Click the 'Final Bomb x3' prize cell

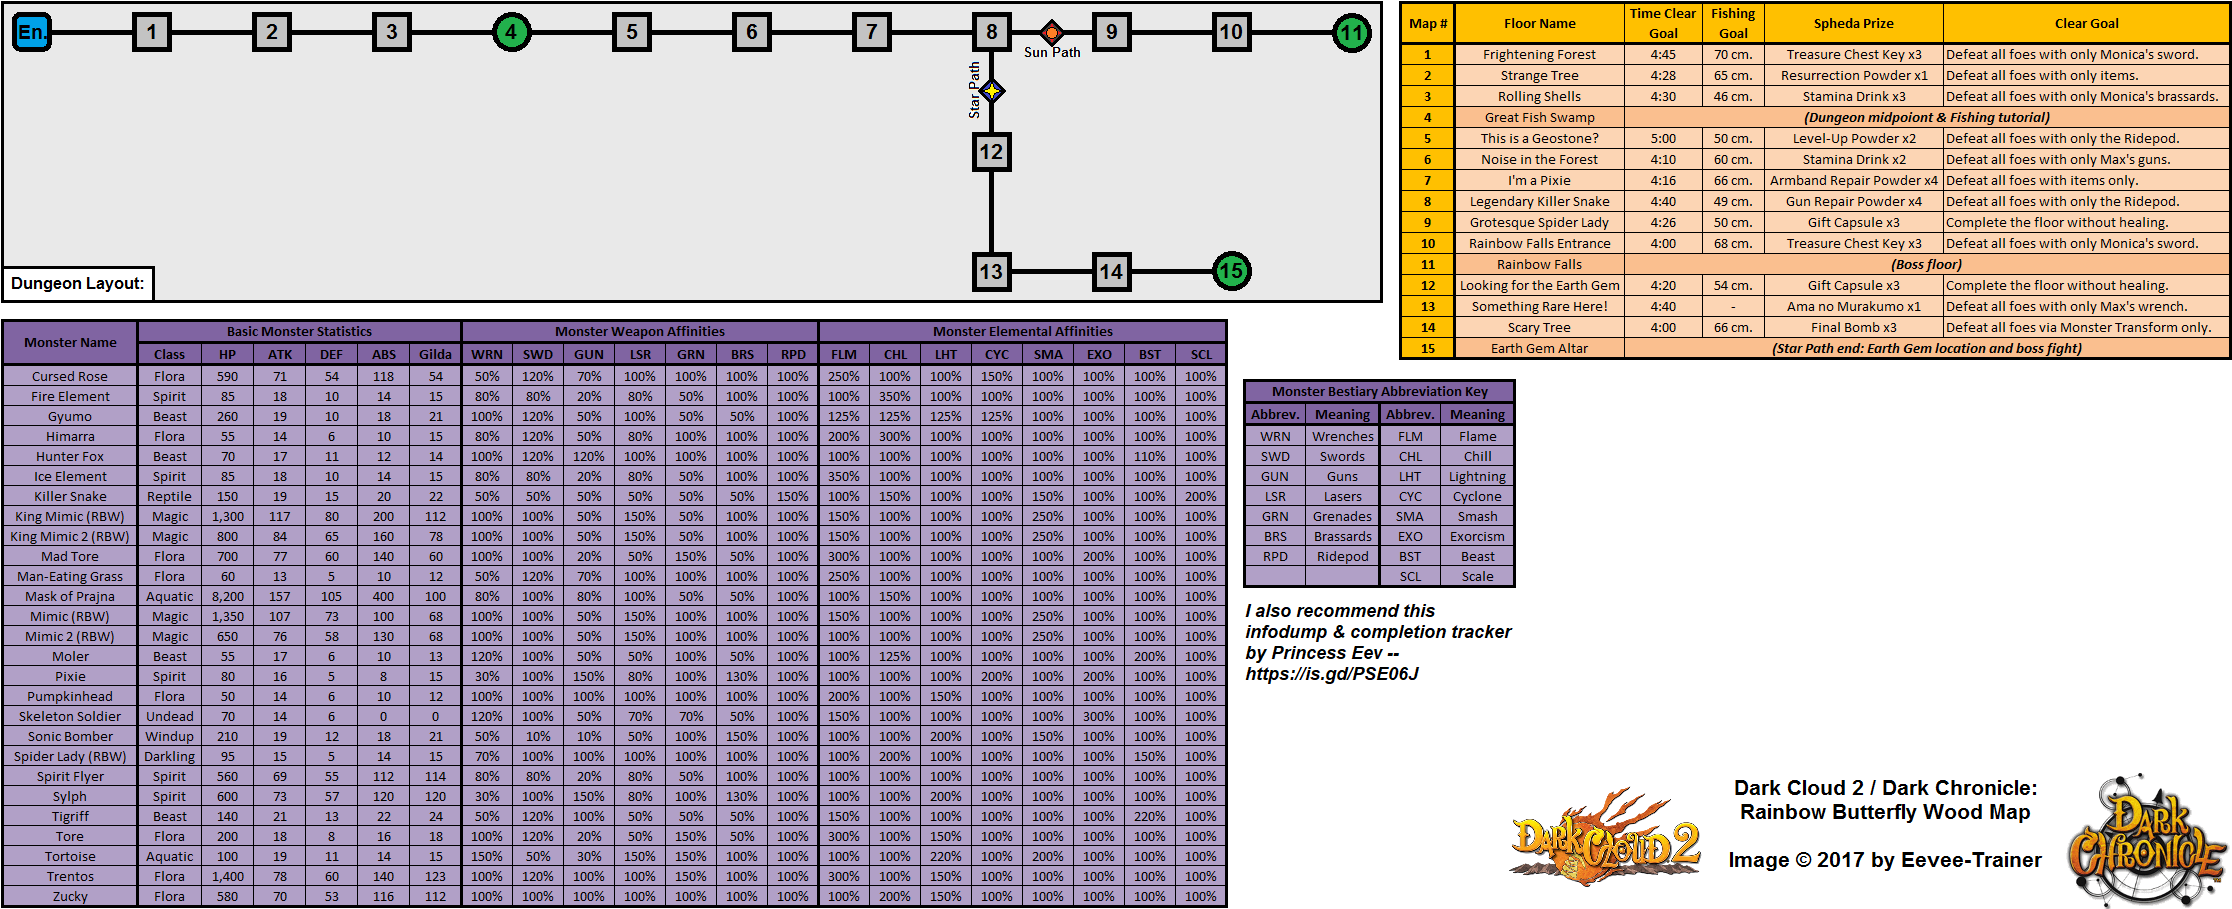point(1854,328)
